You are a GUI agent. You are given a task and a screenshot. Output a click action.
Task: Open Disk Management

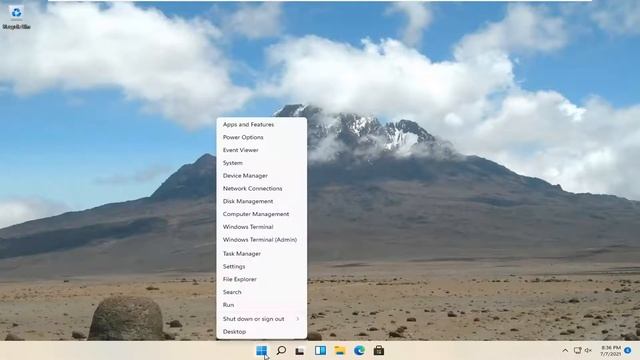[262, 201]
